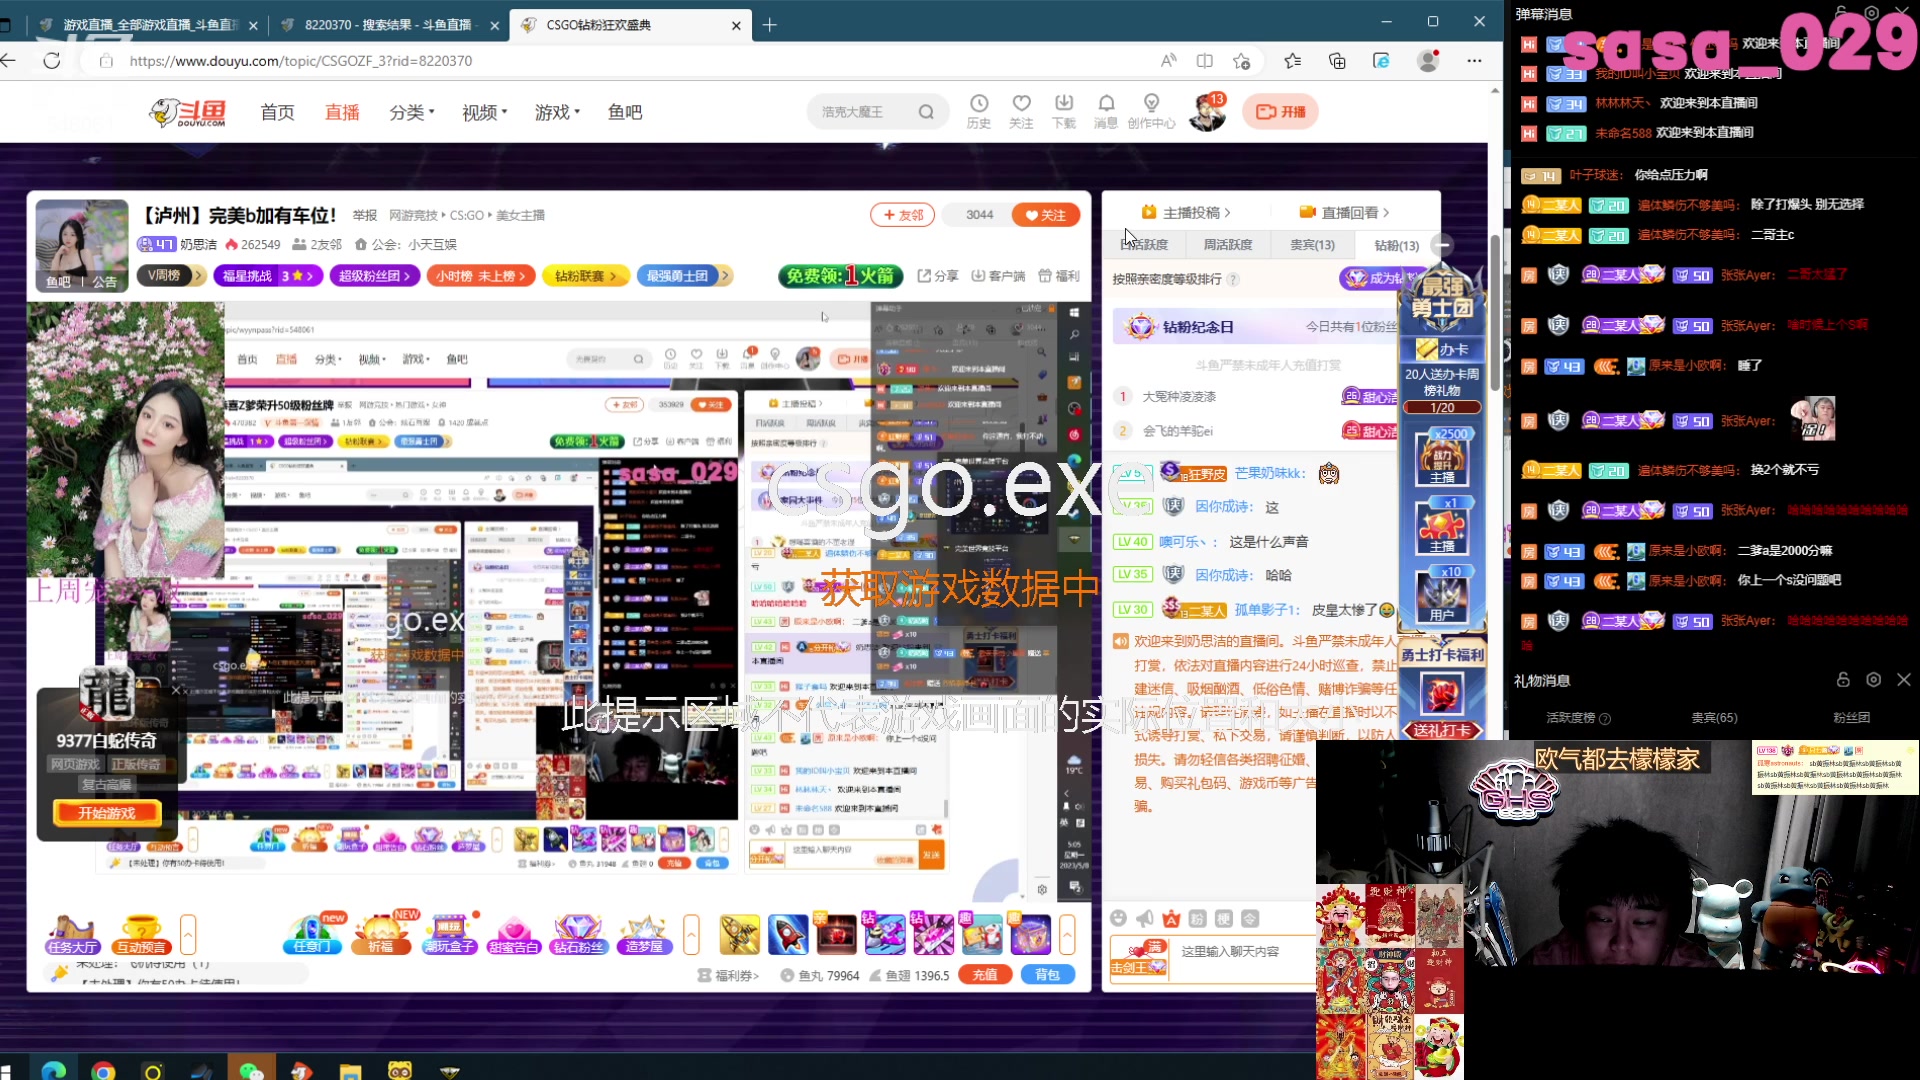The width and height of the screenshot is (1920, 1080).
Task: Click the 友邻 add button
Action: coord(903,215)
